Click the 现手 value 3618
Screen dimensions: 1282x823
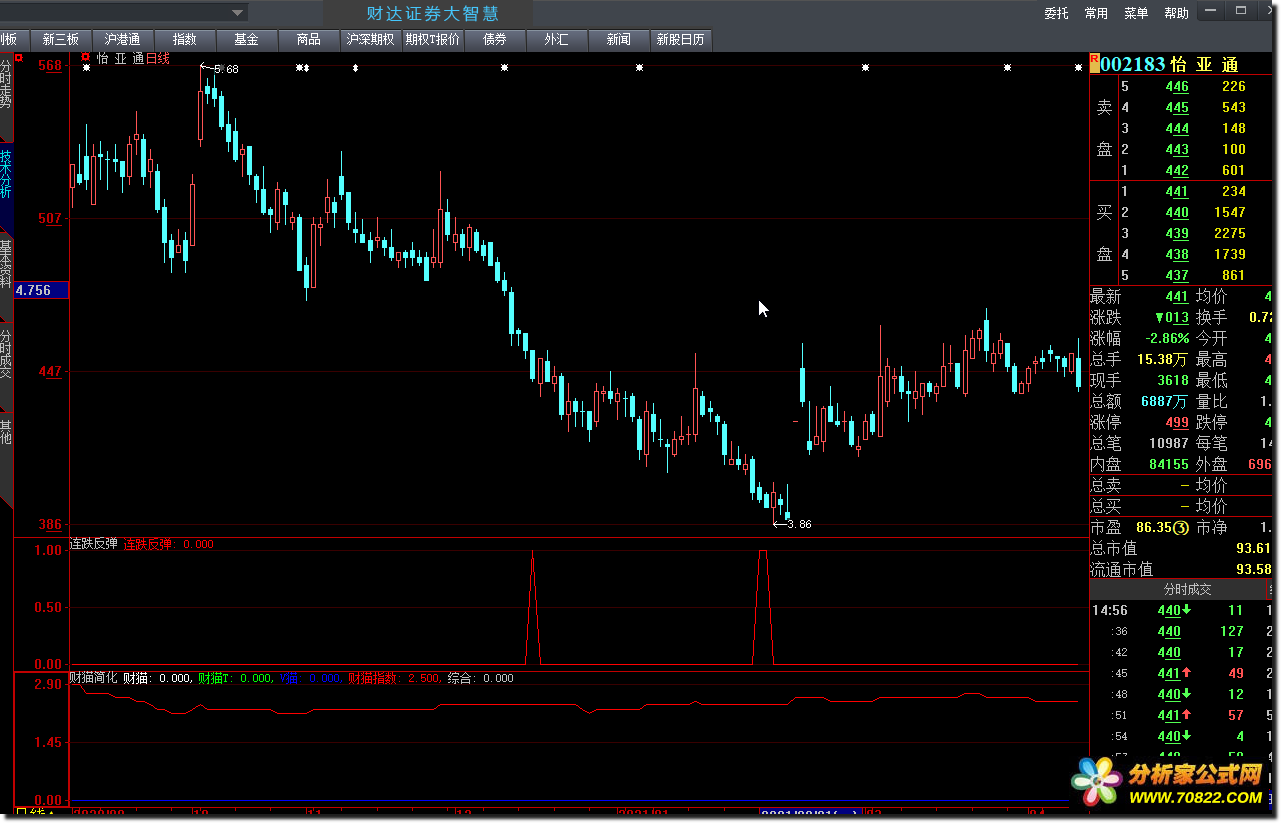point(1173,380)
